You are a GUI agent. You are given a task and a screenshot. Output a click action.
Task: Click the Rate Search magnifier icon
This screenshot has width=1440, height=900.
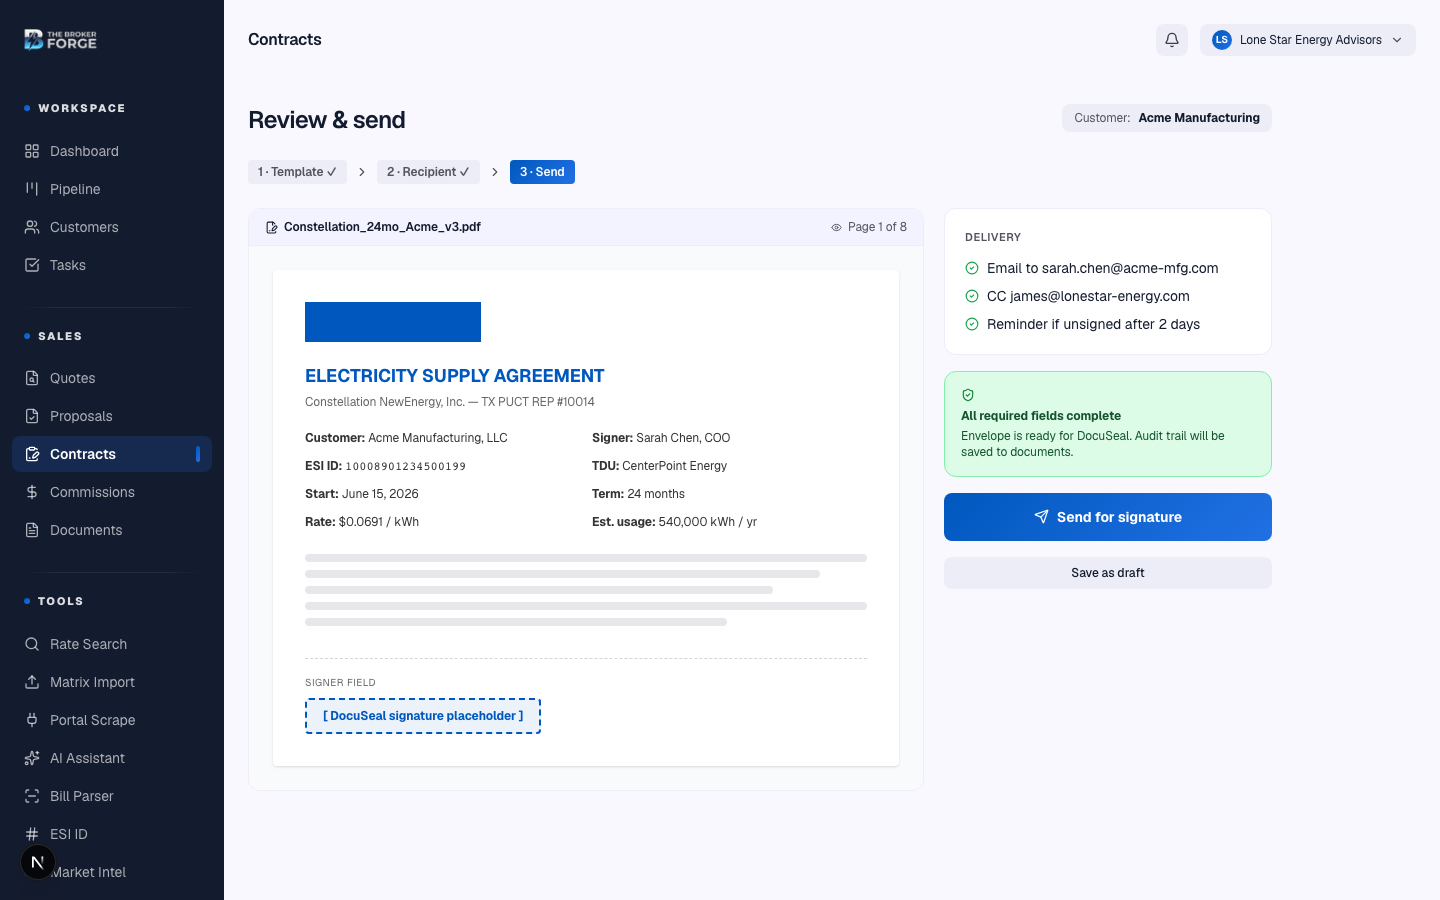click(x=32, y=644)
